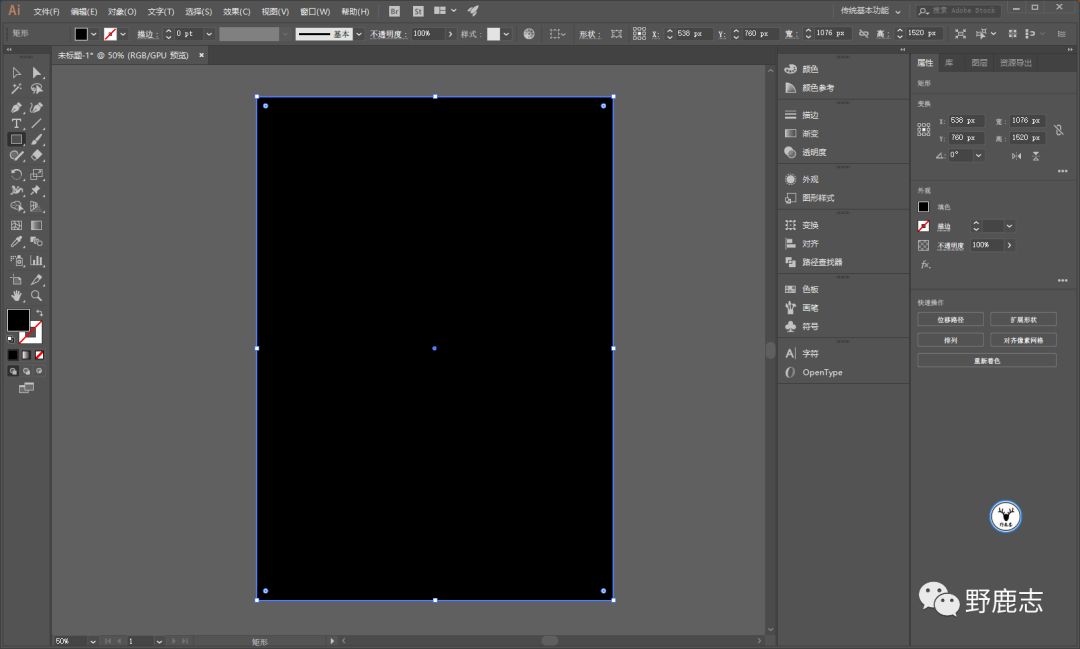
Task: Set fill to None in toolbar
Action: (x=40, y=354)
